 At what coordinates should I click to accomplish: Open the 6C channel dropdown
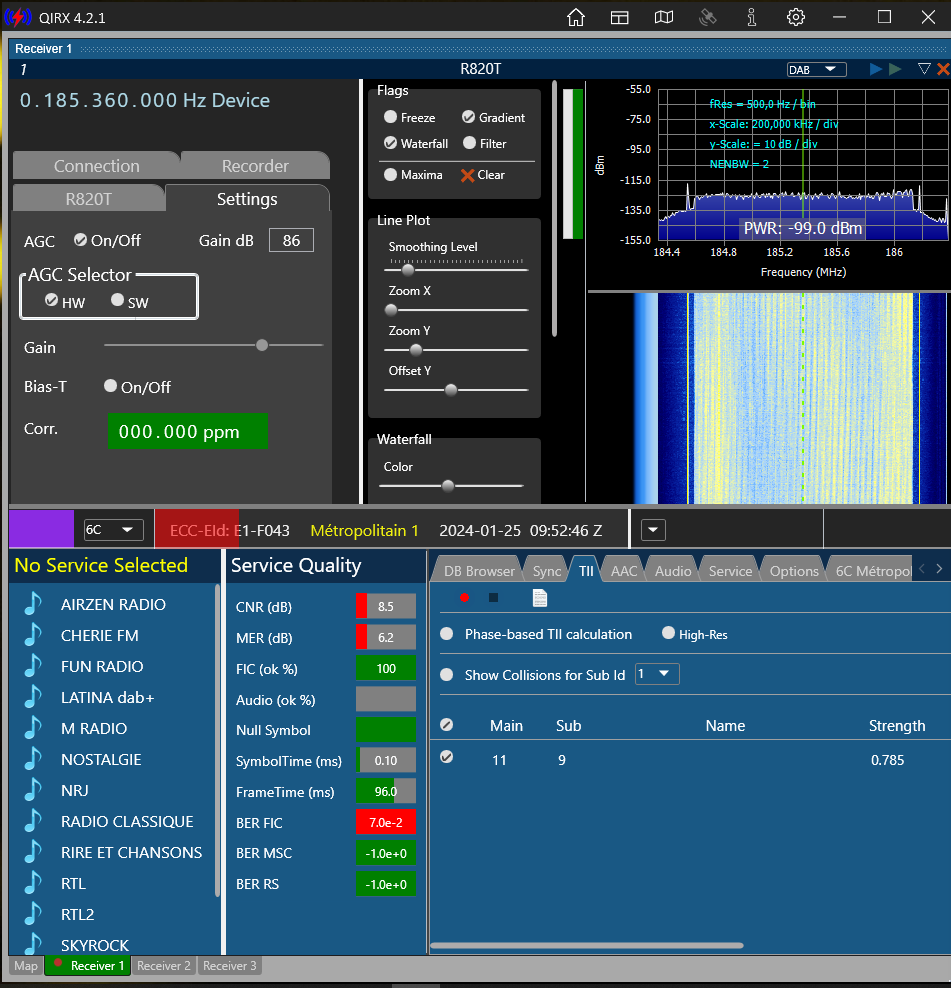pos(113,530)
